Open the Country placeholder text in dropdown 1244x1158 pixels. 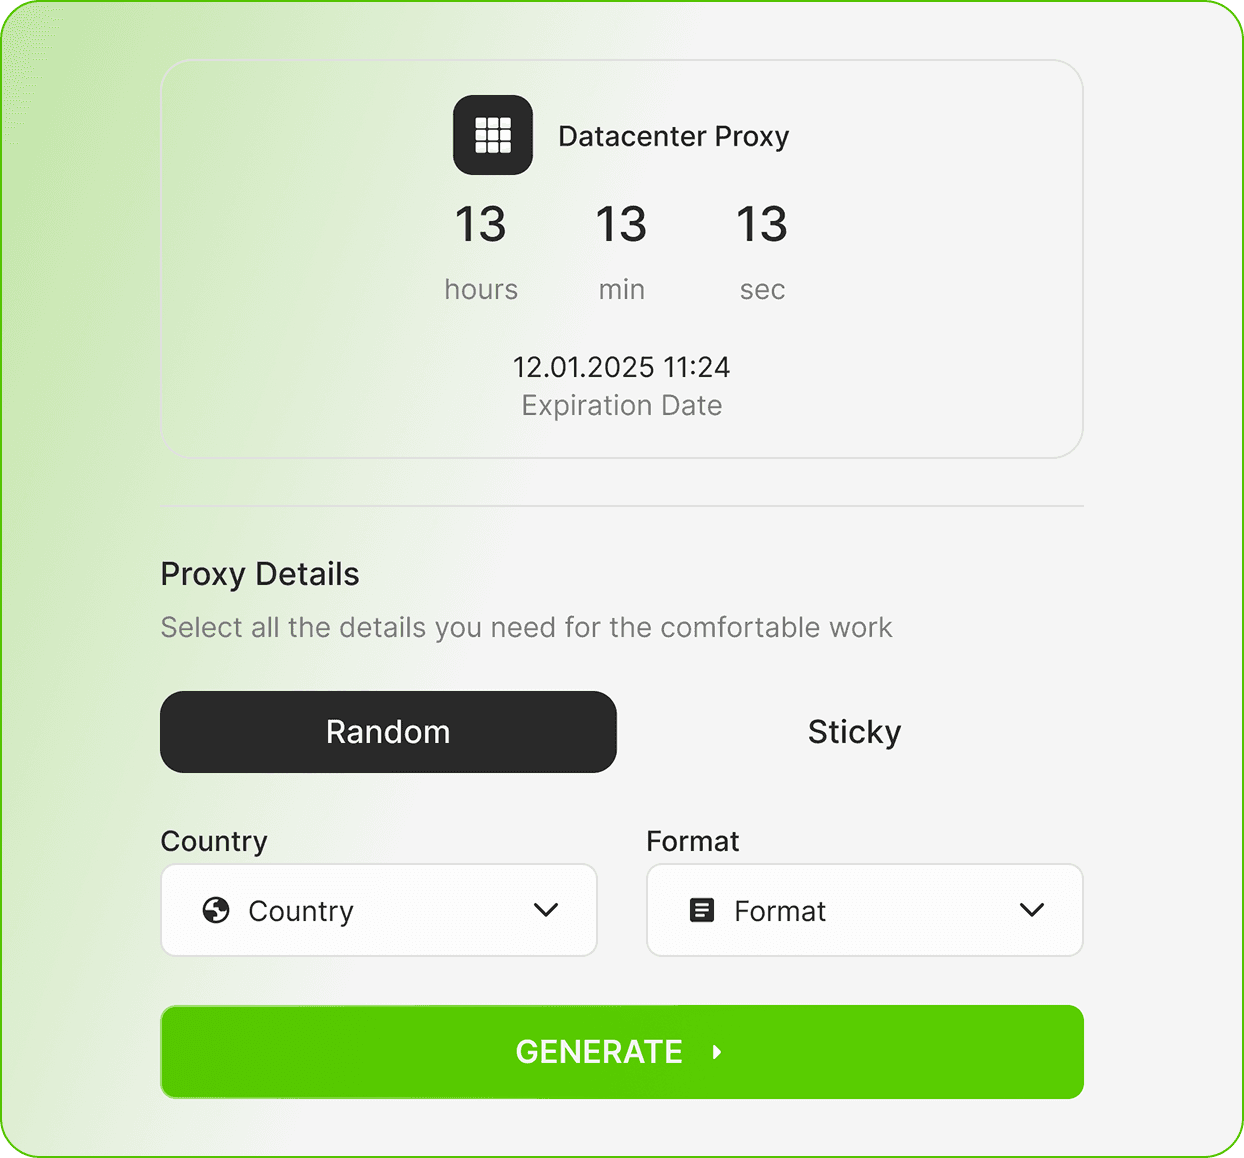[x=301, y=911]
